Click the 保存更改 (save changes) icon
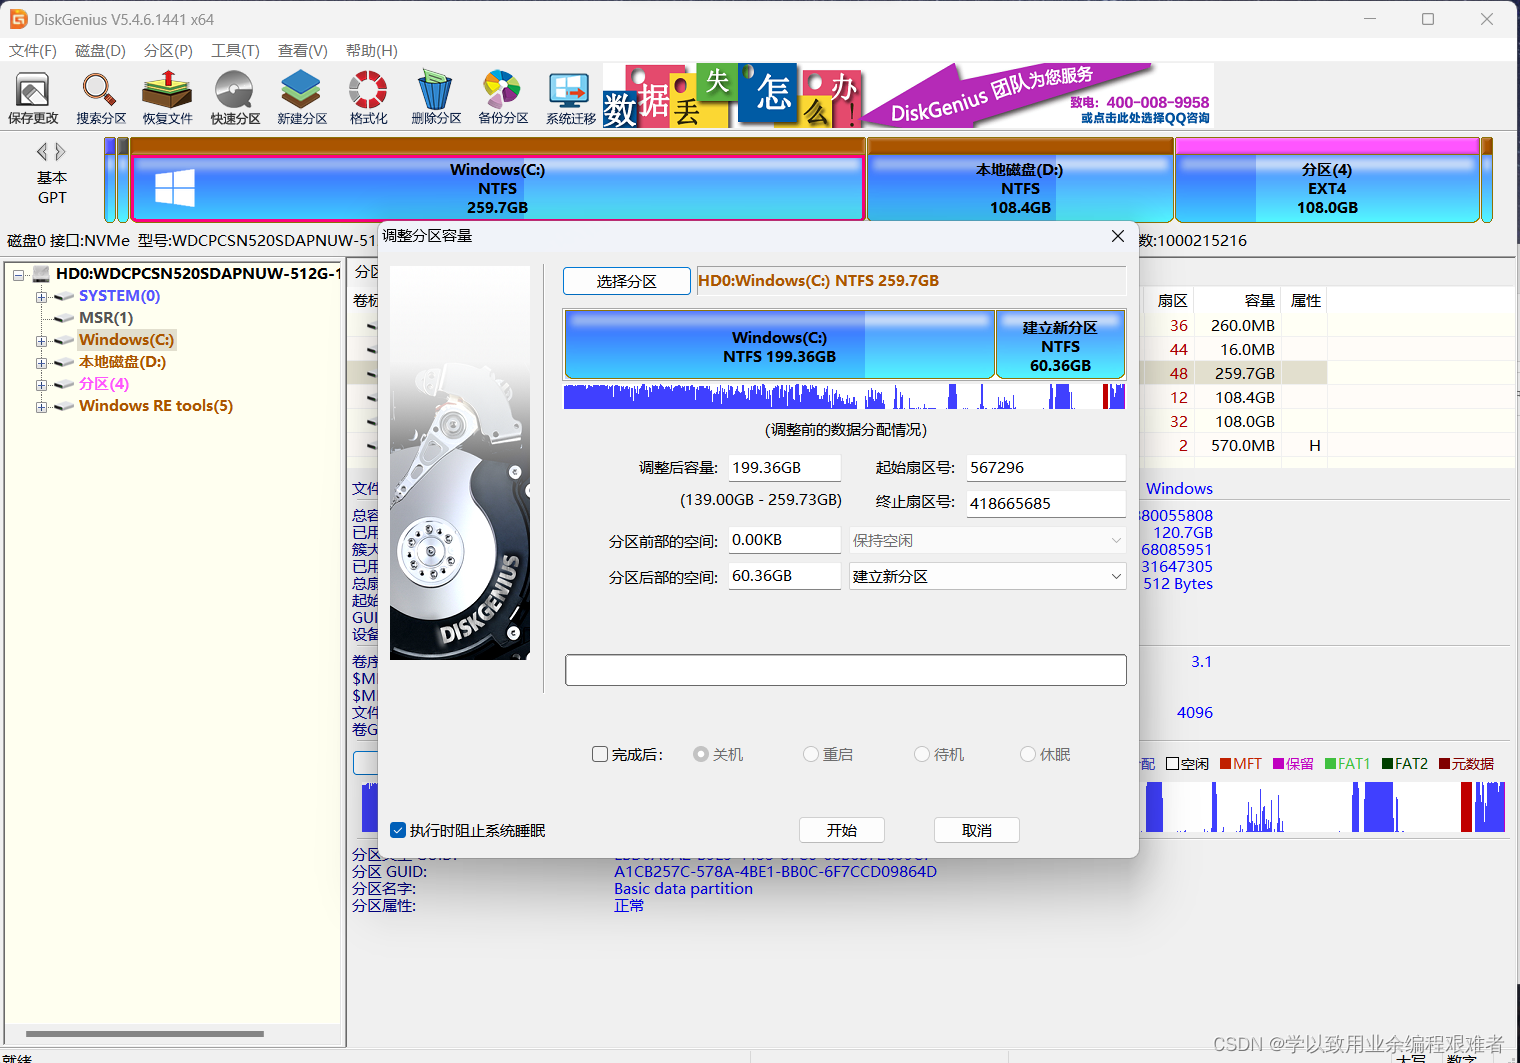The height and width of the screenshot is (1063, 1520). [x=33, y=97]
